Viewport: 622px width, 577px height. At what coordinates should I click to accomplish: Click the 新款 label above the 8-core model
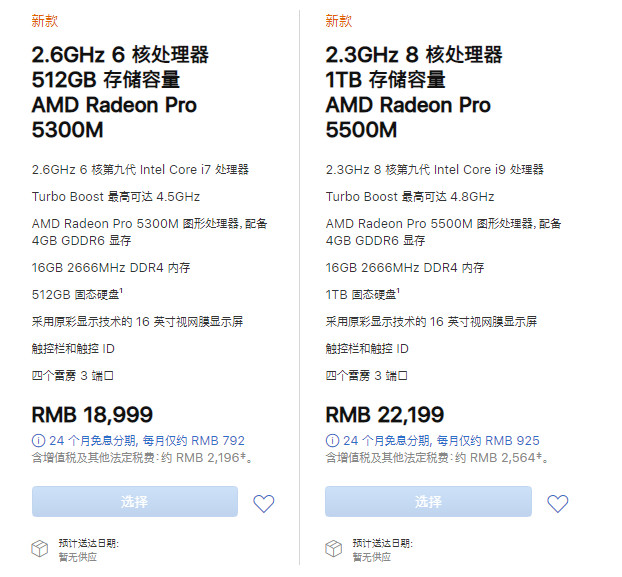point(339,21)
